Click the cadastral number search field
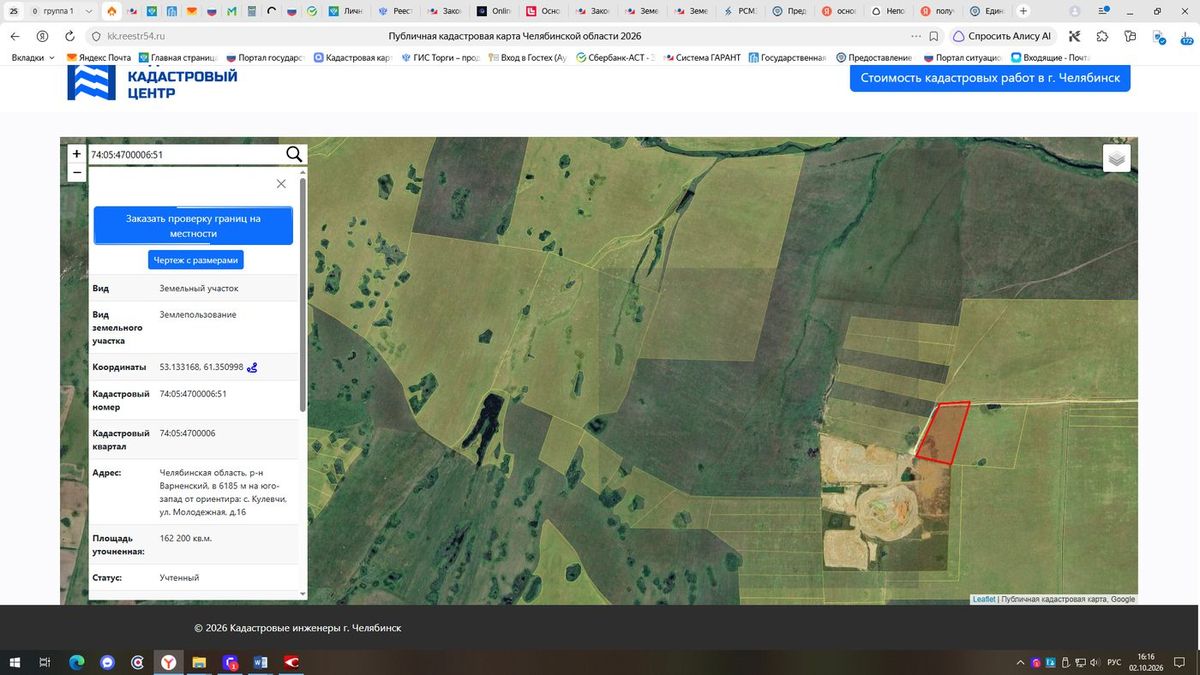 point(185,155)
